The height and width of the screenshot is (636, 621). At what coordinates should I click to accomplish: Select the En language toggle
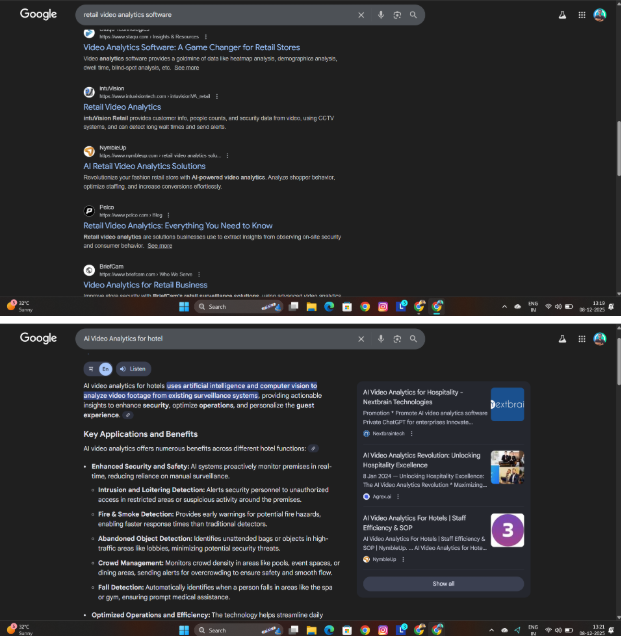105,369
